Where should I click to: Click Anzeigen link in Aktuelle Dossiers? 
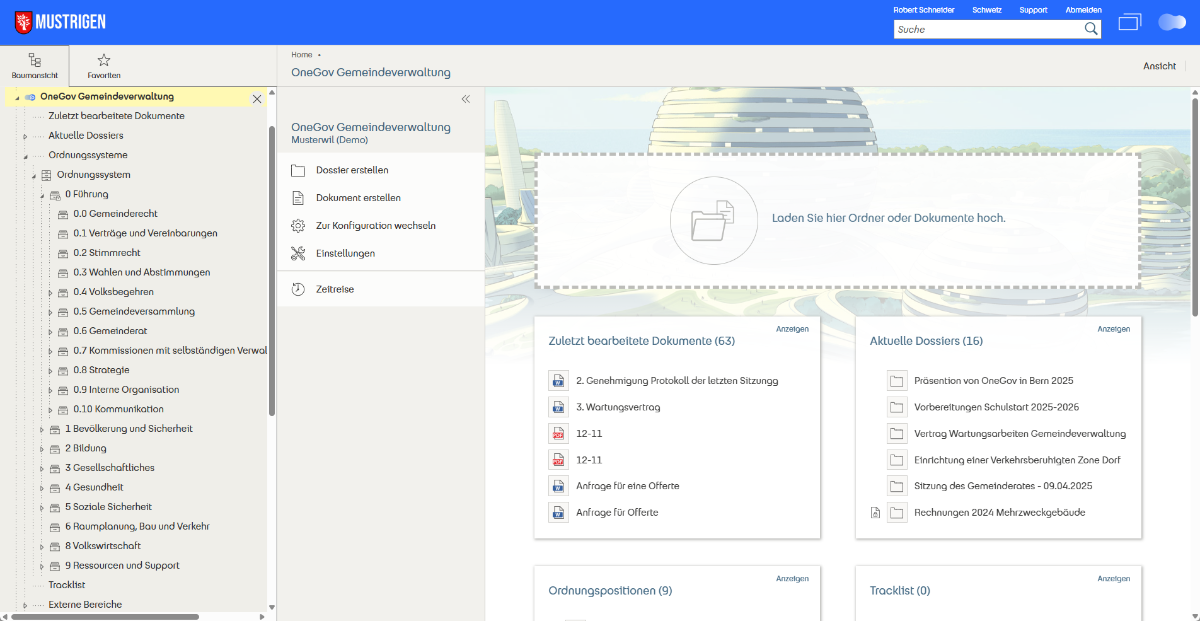coord(1113,329)
